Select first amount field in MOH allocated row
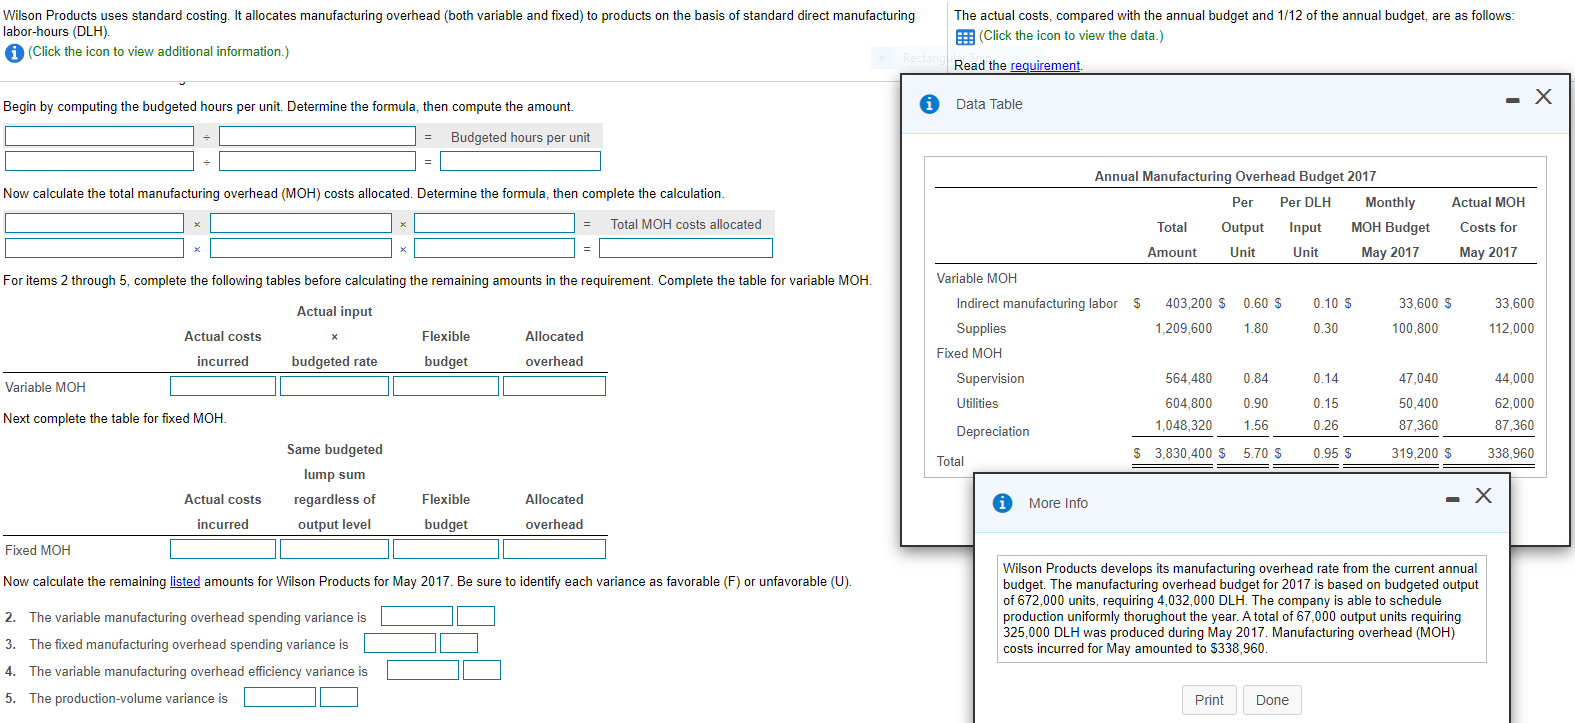This screenshot has height=723, width=1575. (x=94, y=248)
